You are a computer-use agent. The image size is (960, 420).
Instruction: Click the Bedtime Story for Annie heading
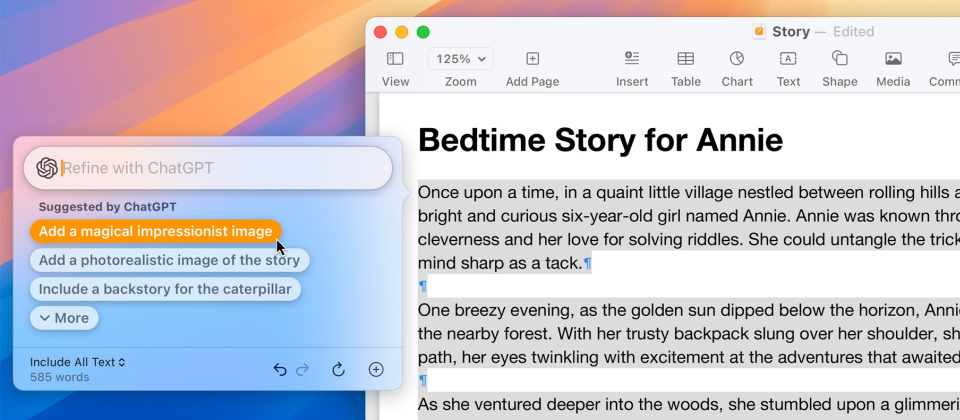tap(600, 140)
